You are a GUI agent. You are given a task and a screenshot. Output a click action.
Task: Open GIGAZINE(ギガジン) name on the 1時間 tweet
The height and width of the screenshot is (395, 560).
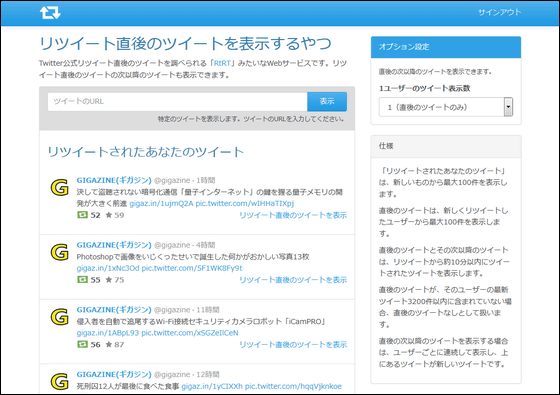tap(114, 180)
